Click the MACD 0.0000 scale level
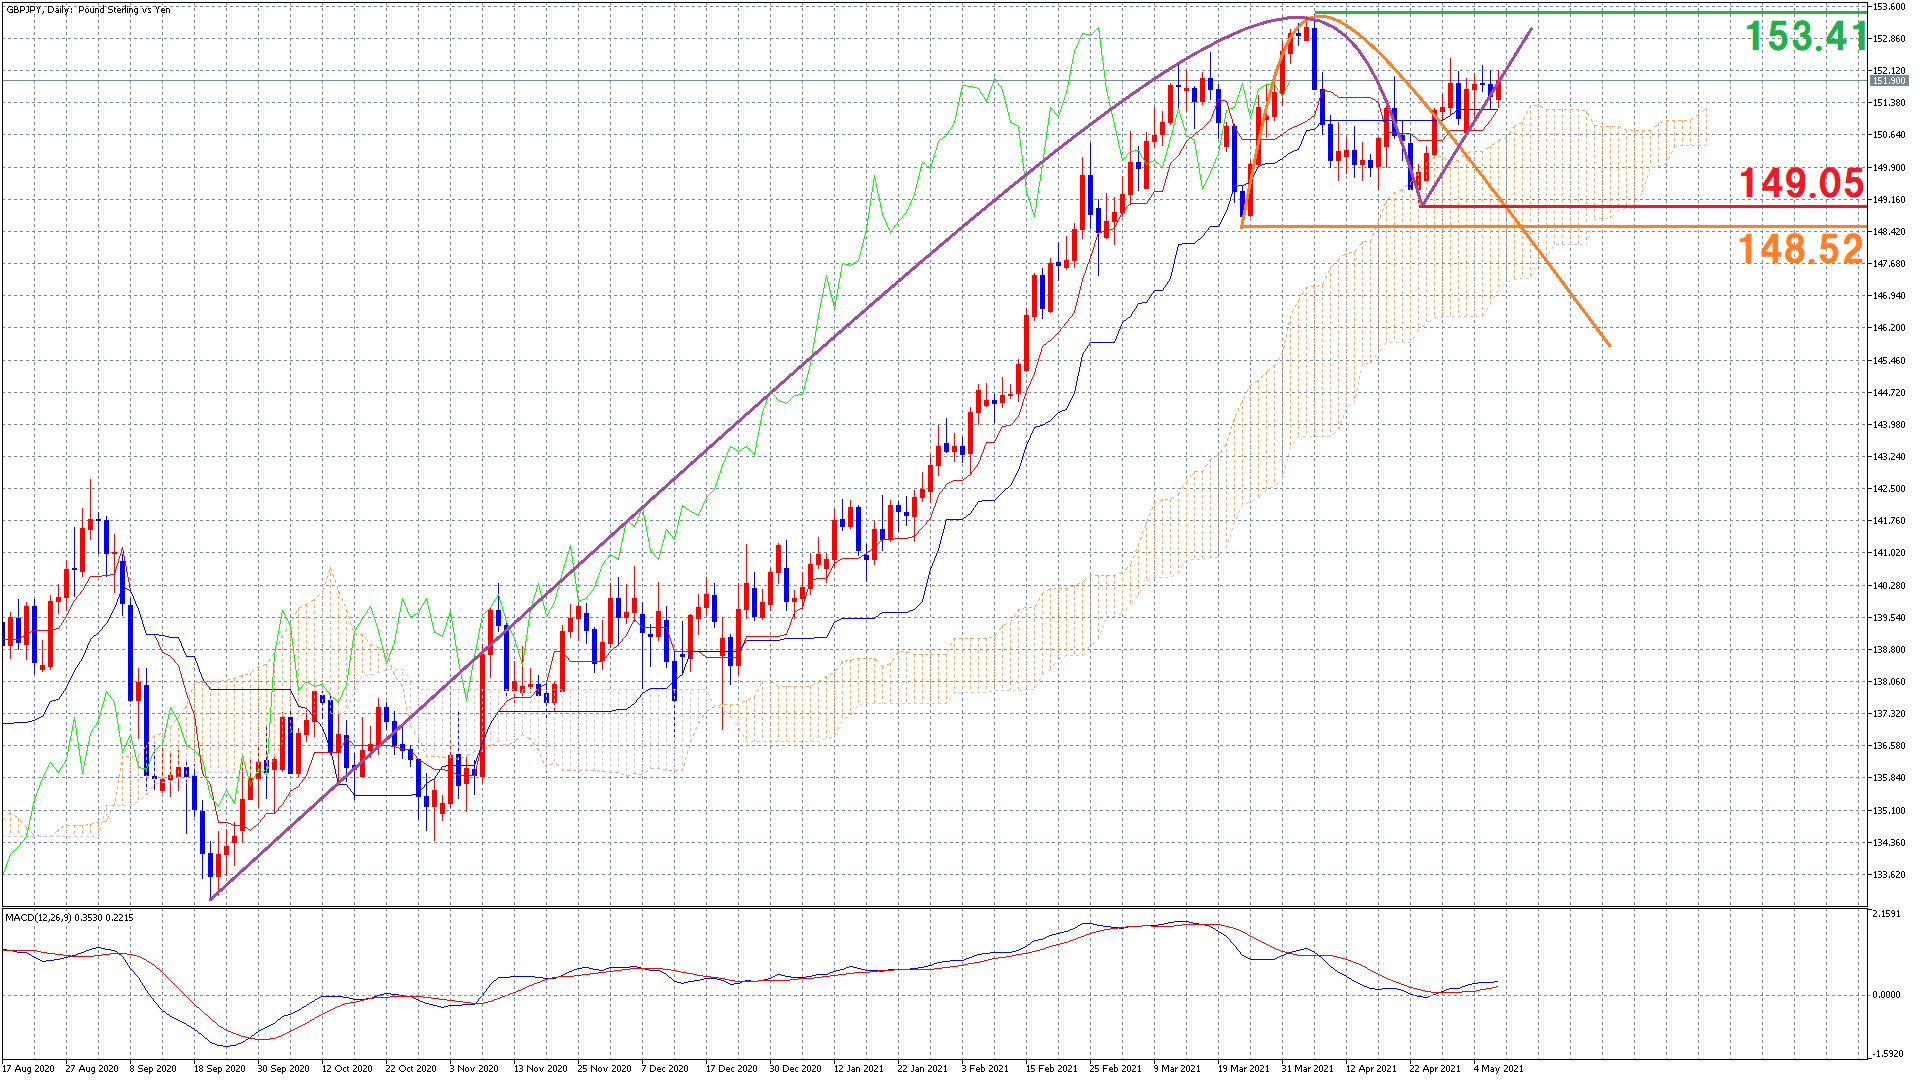The width and height of the screenshot is (1920, 1080). click(x=1886, y=995)
